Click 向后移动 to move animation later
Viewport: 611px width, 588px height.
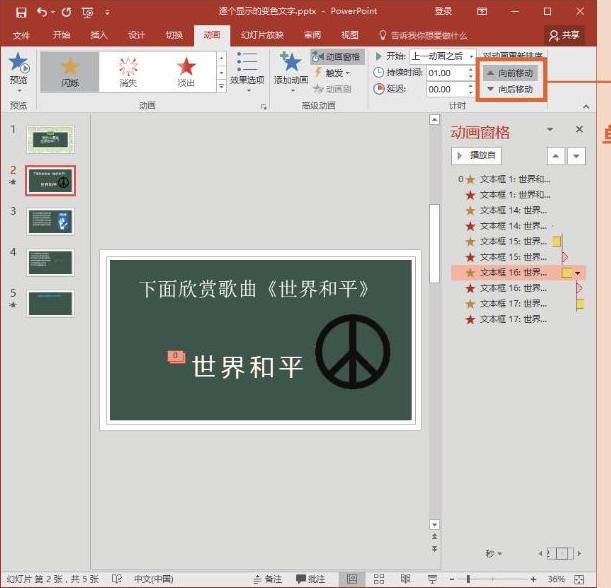511,90
